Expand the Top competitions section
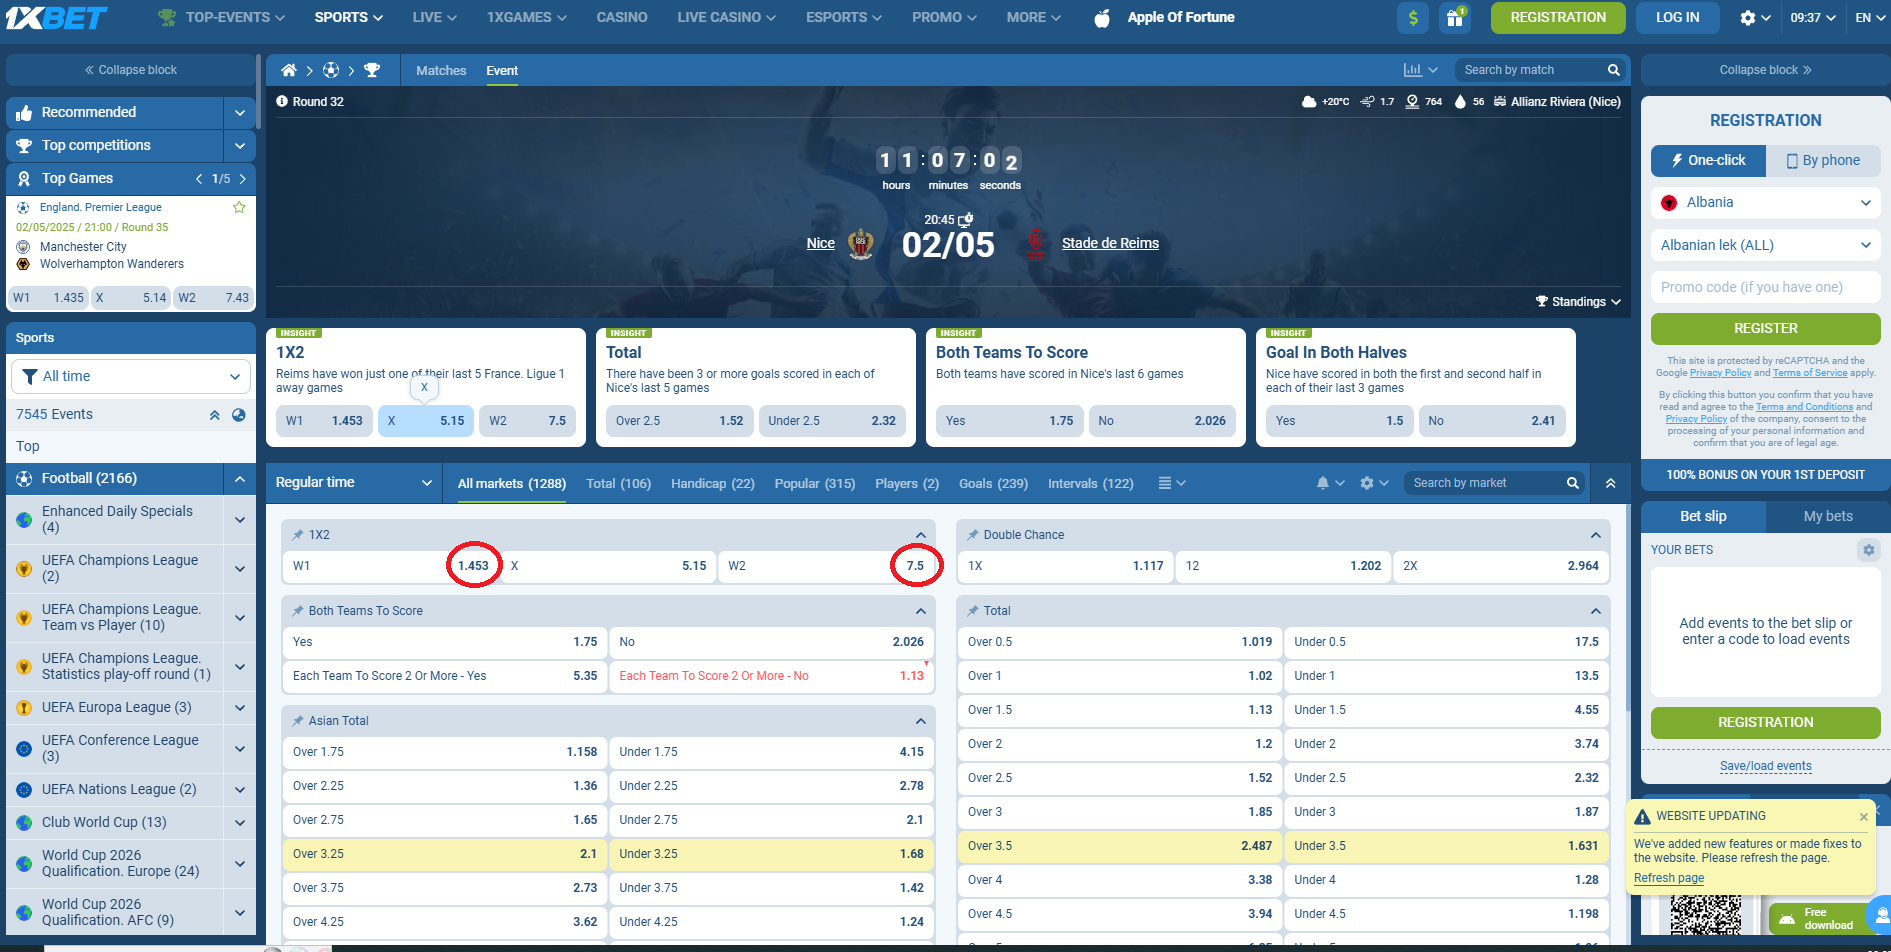 point(240,146)
